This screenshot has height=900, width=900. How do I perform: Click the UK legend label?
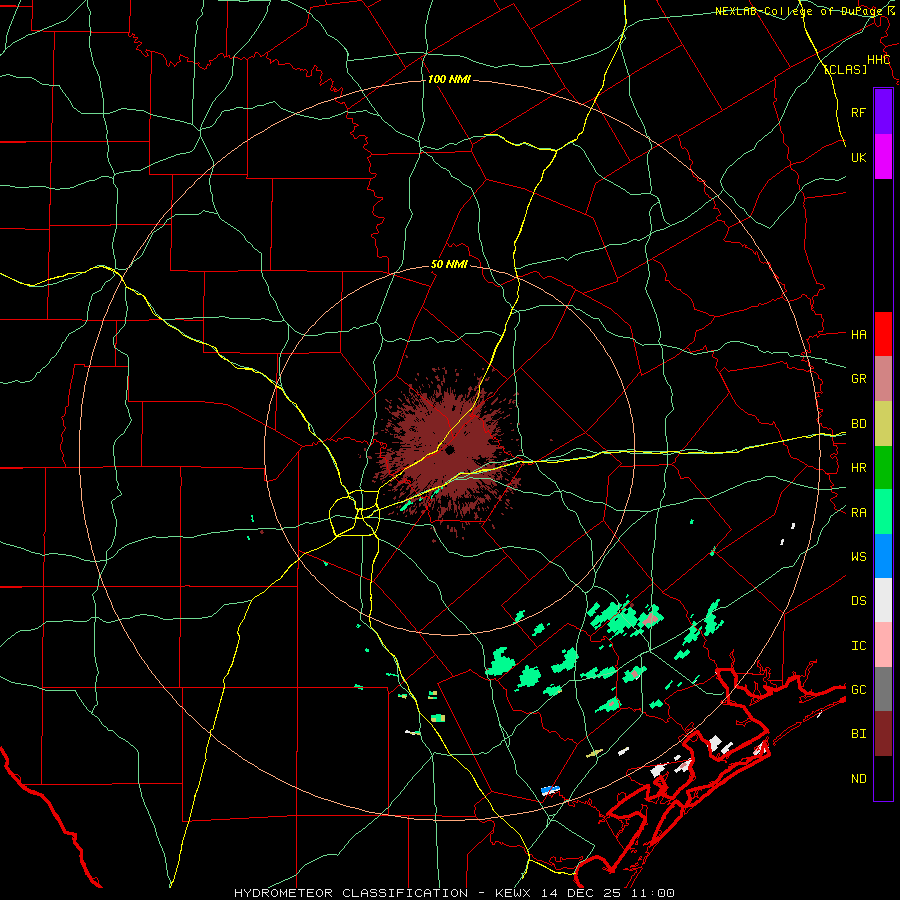click(858, 157)
